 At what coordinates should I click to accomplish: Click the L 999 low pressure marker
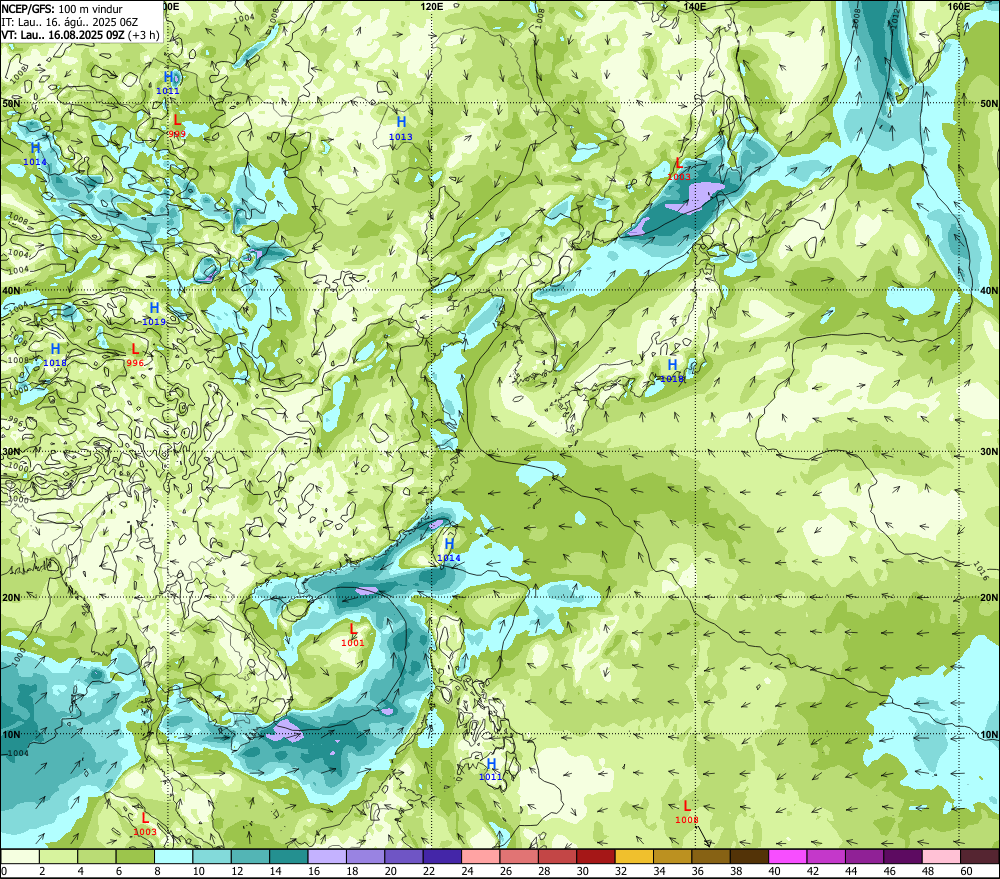pos(177,126)
